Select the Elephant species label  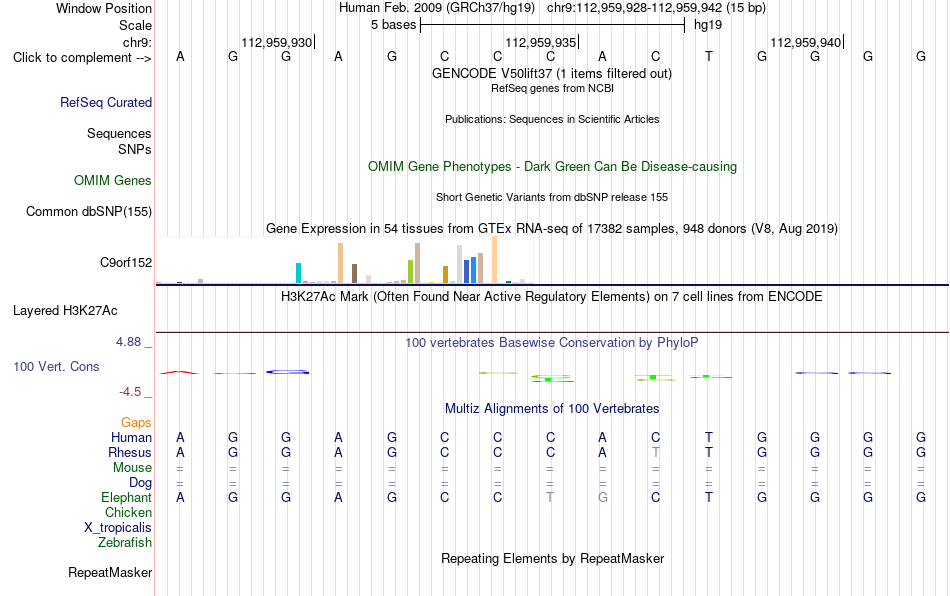(x=127, y=497)
